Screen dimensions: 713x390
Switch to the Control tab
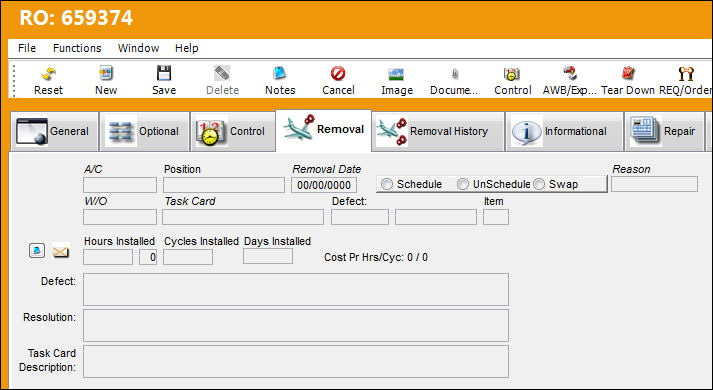(x=233, y=131)
